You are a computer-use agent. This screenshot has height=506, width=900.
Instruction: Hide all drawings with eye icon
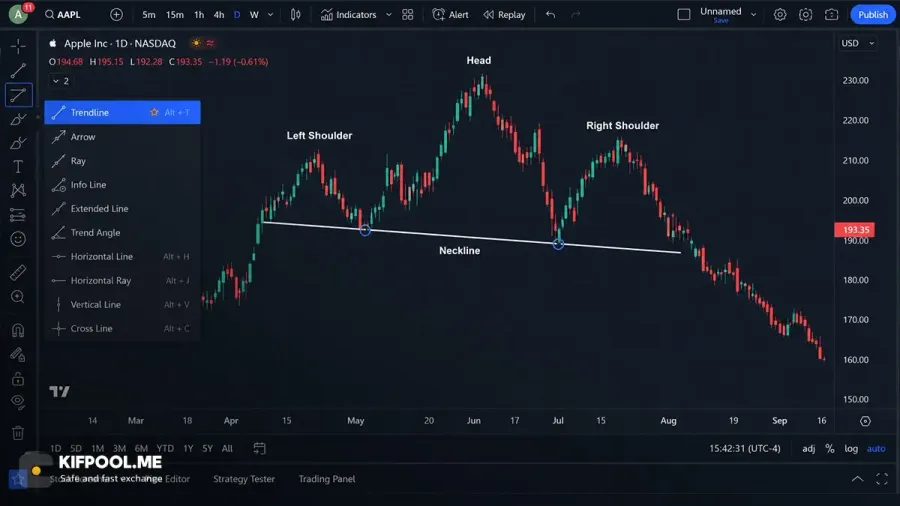point(18,402)
